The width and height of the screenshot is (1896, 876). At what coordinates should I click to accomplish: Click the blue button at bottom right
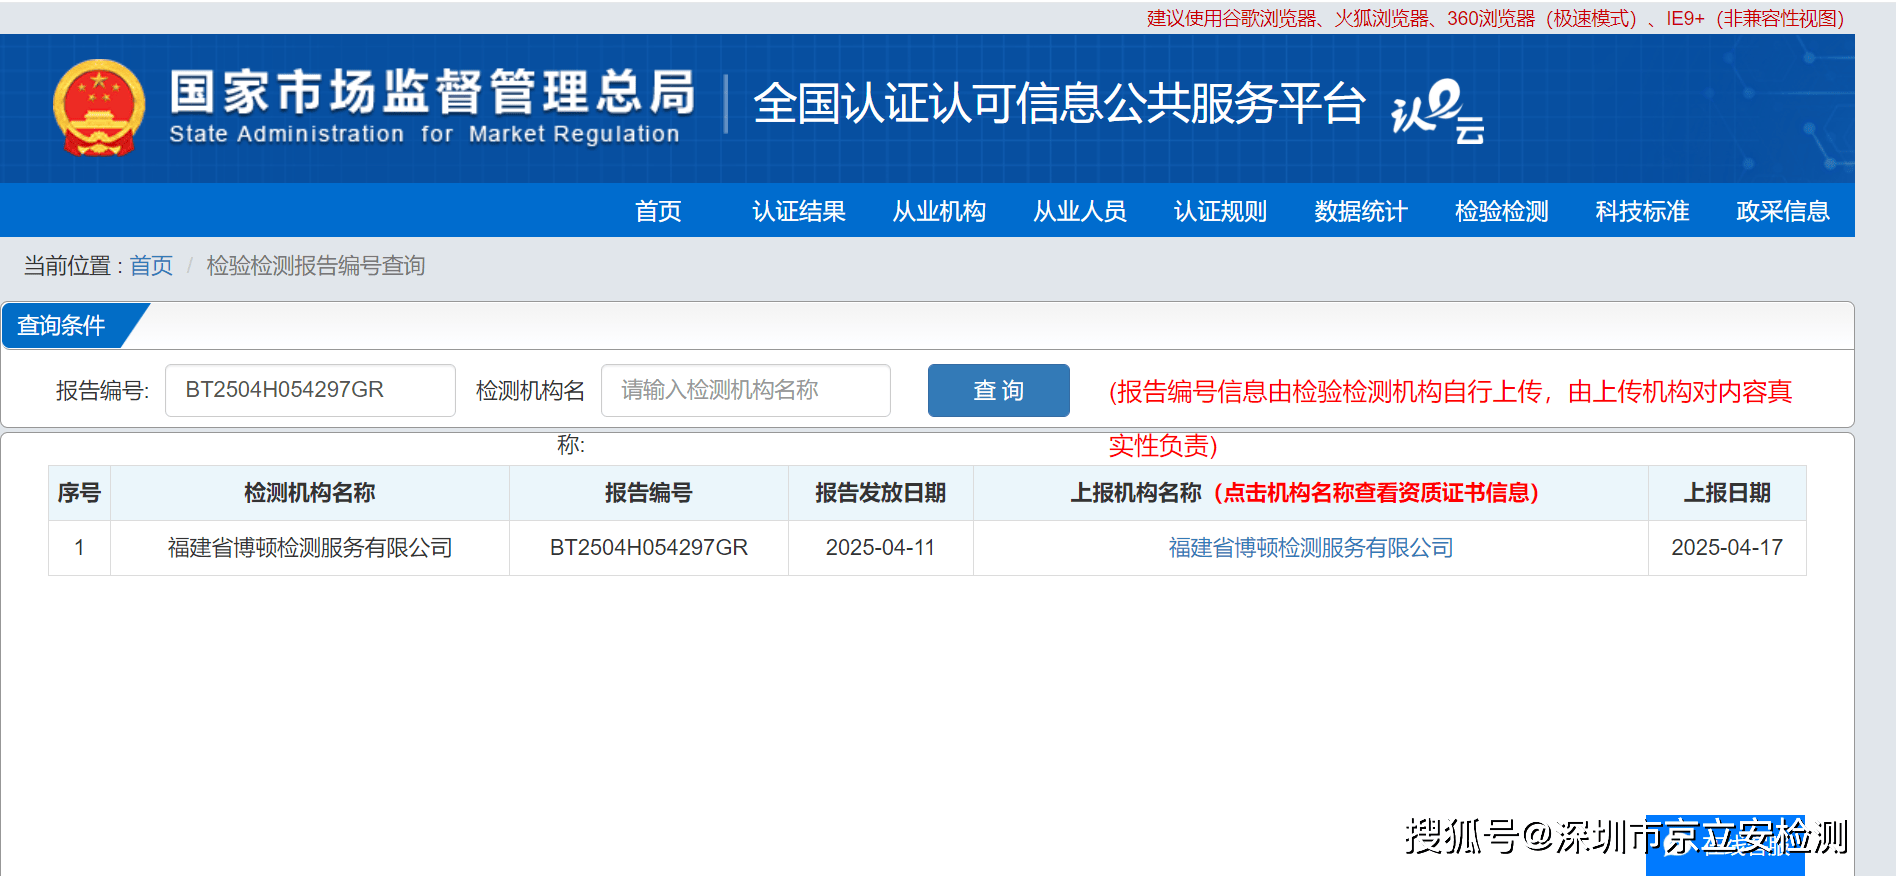pos(1725,846)
